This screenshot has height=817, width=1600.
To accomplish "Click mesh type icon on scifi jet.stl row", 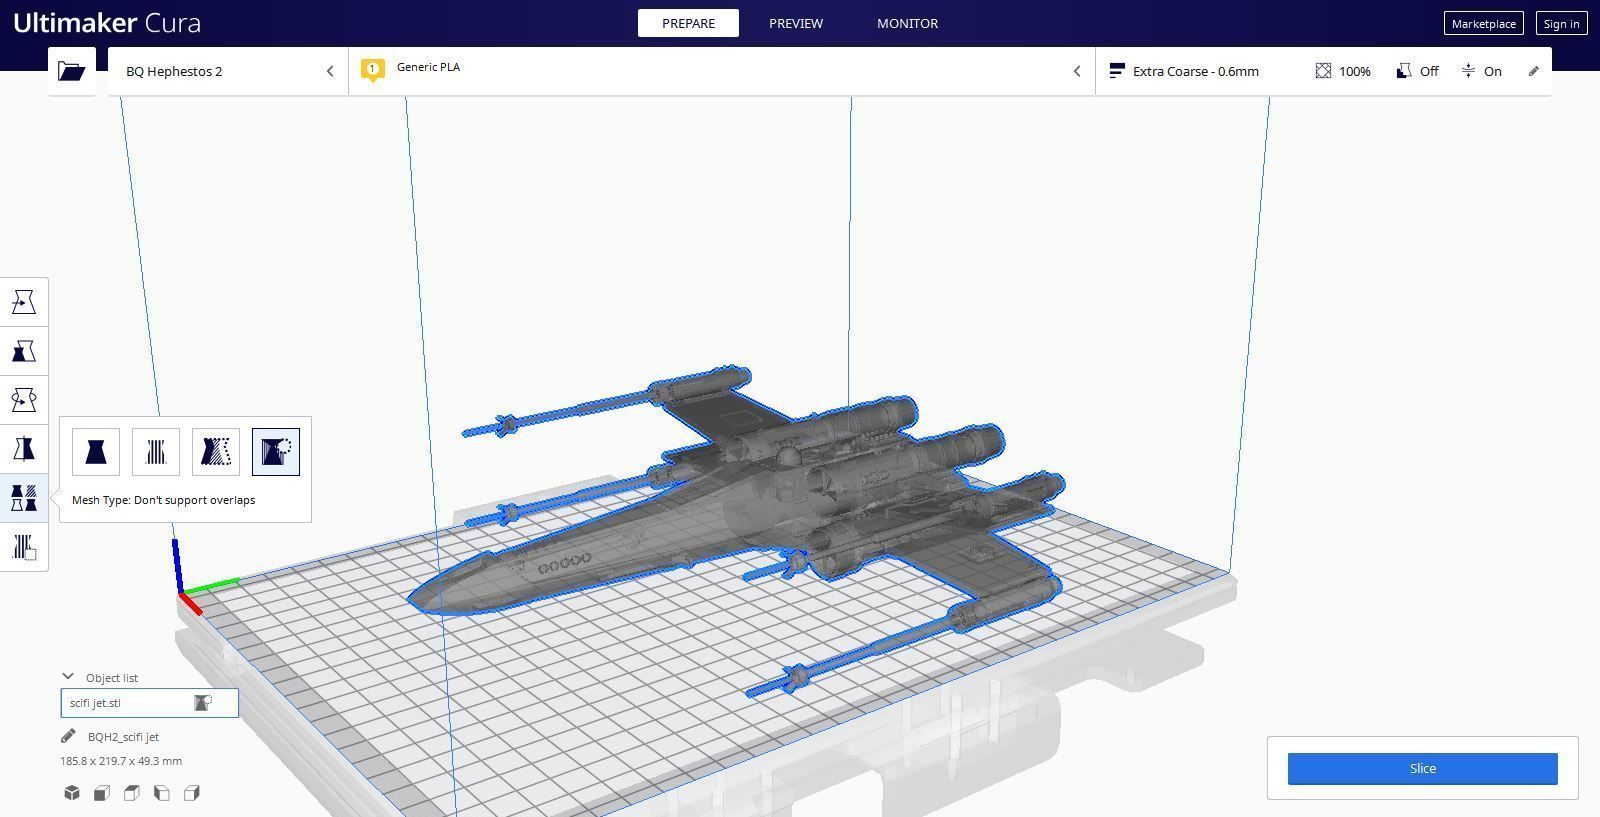I will (203, 703).
